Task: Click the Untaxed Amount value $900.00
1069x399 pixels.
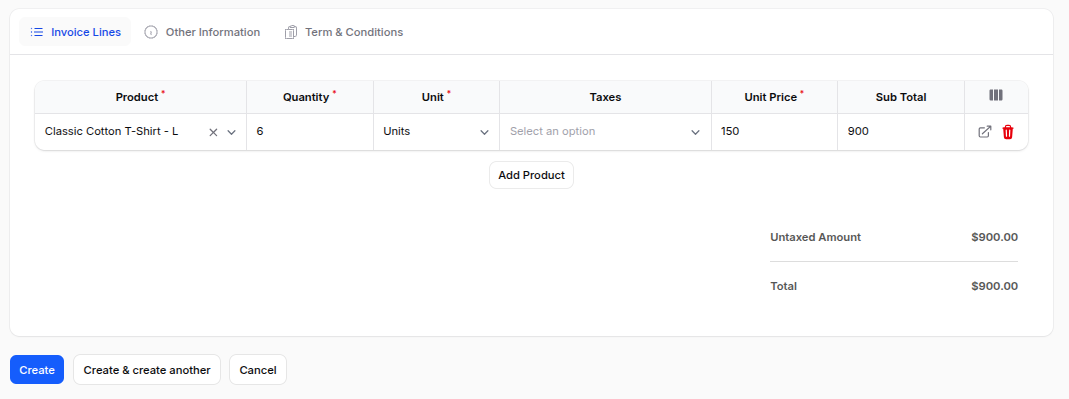Action: (x=995, y=237)
